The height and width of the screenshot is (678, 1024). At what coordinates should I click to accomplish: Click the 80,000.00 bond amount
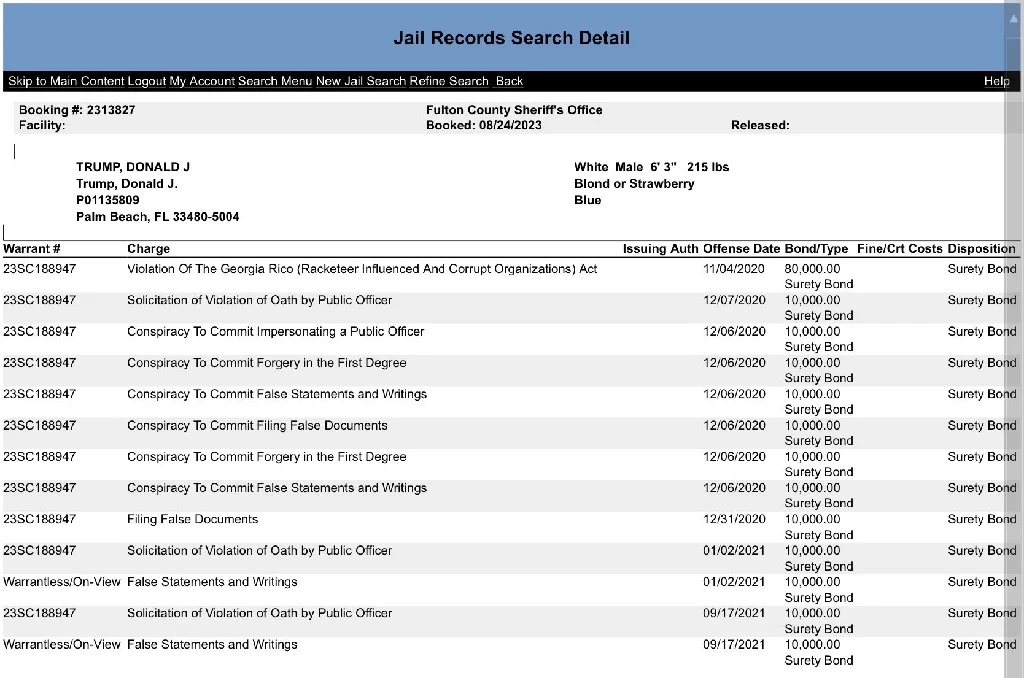tap(812, 268)
